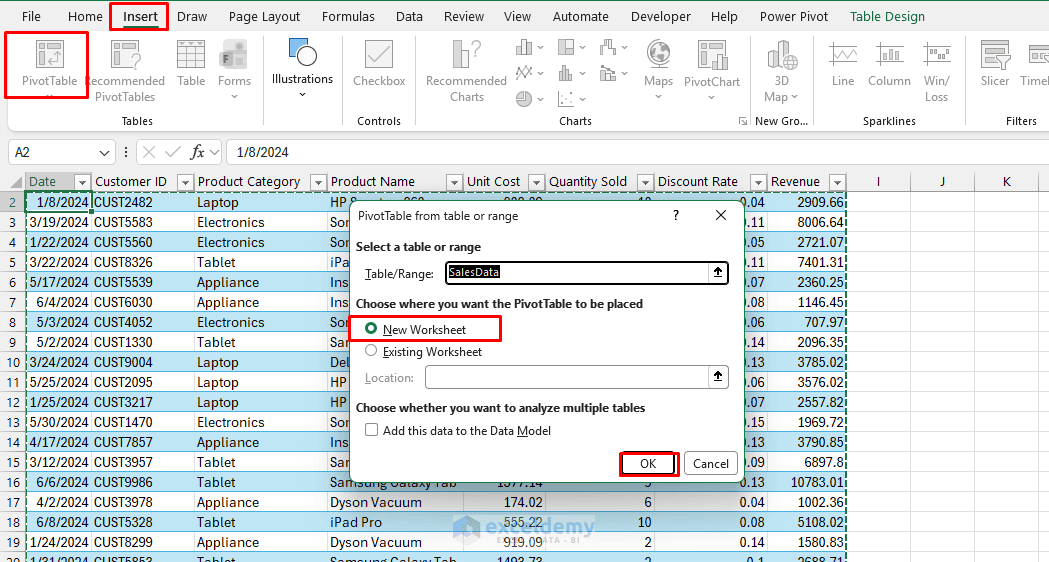
Task: Open the Charts group dialog launcher
Action: pyautogui.click(x=743, y=121)
